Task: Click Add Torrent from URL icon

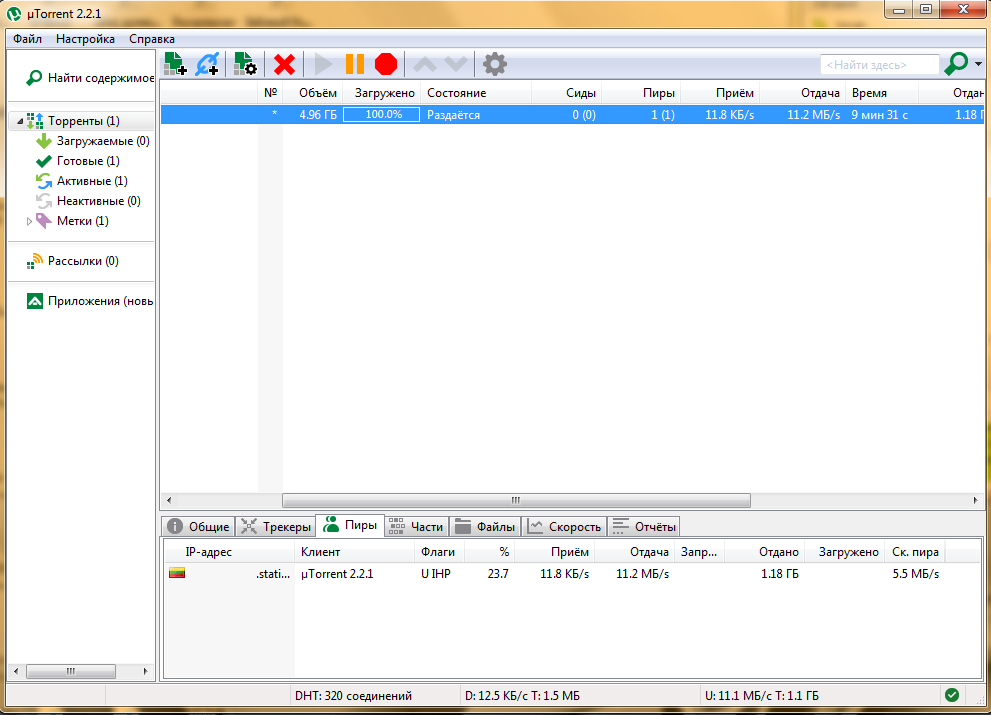Action: pos(207,64)
